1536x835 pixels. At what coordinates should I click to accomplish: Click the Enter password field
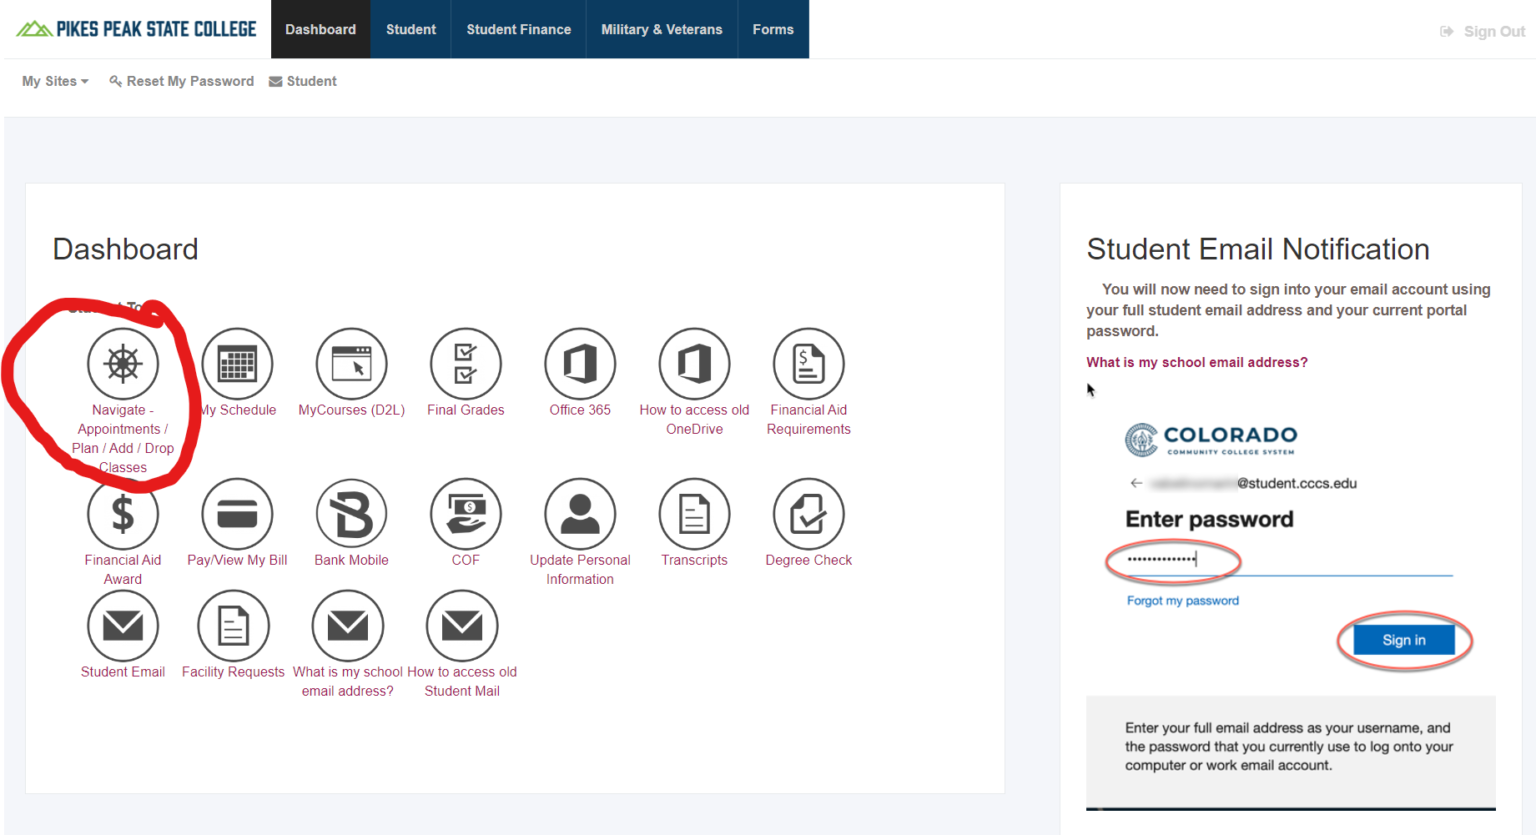pos(1288,560)
